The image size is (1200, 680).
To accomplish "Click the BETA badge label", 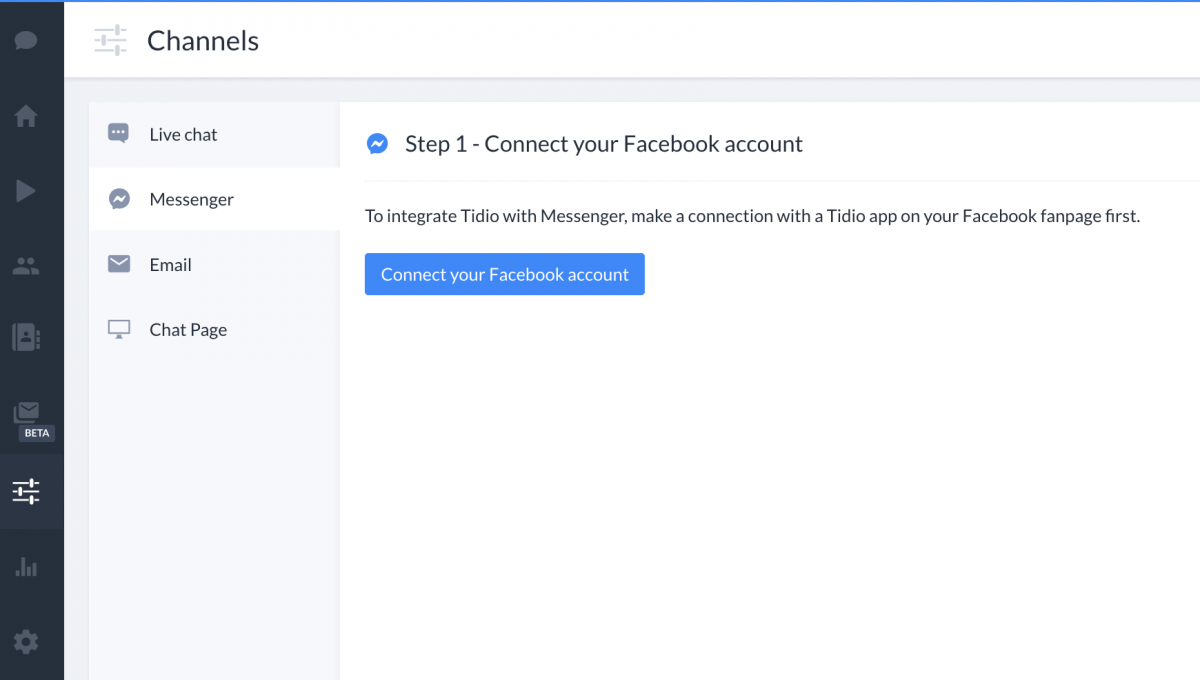I will click(x=37, y=434).
